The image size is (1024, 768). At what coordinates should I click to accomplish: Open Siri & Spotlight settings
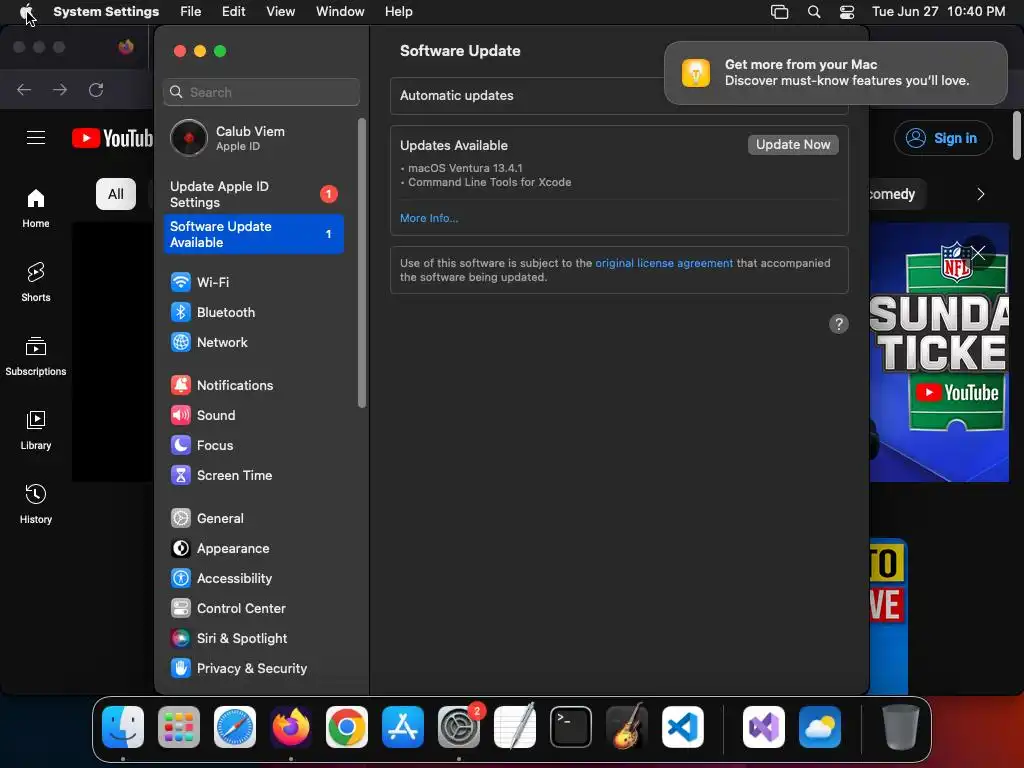pos(253,639)
